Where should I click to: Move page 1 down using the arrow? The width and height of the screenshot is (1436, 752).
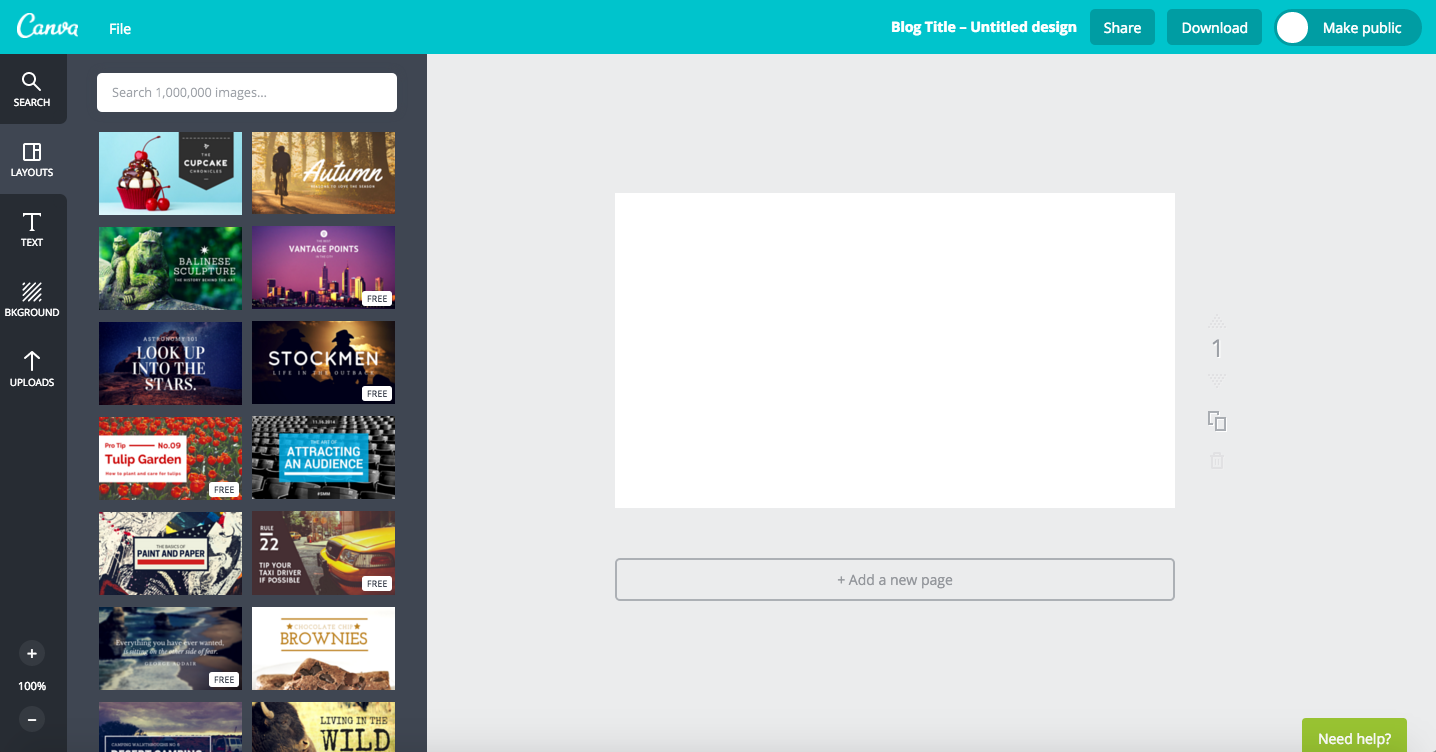pyautogui.click(x=1216, y=381)
